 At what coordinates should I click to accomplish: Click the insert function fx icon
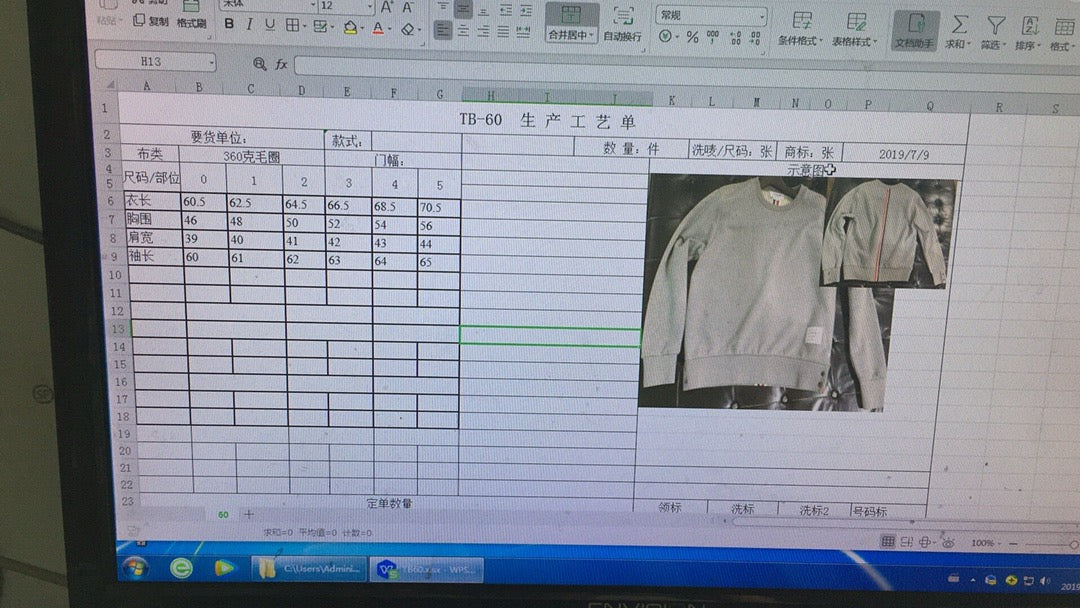point(282,64)
